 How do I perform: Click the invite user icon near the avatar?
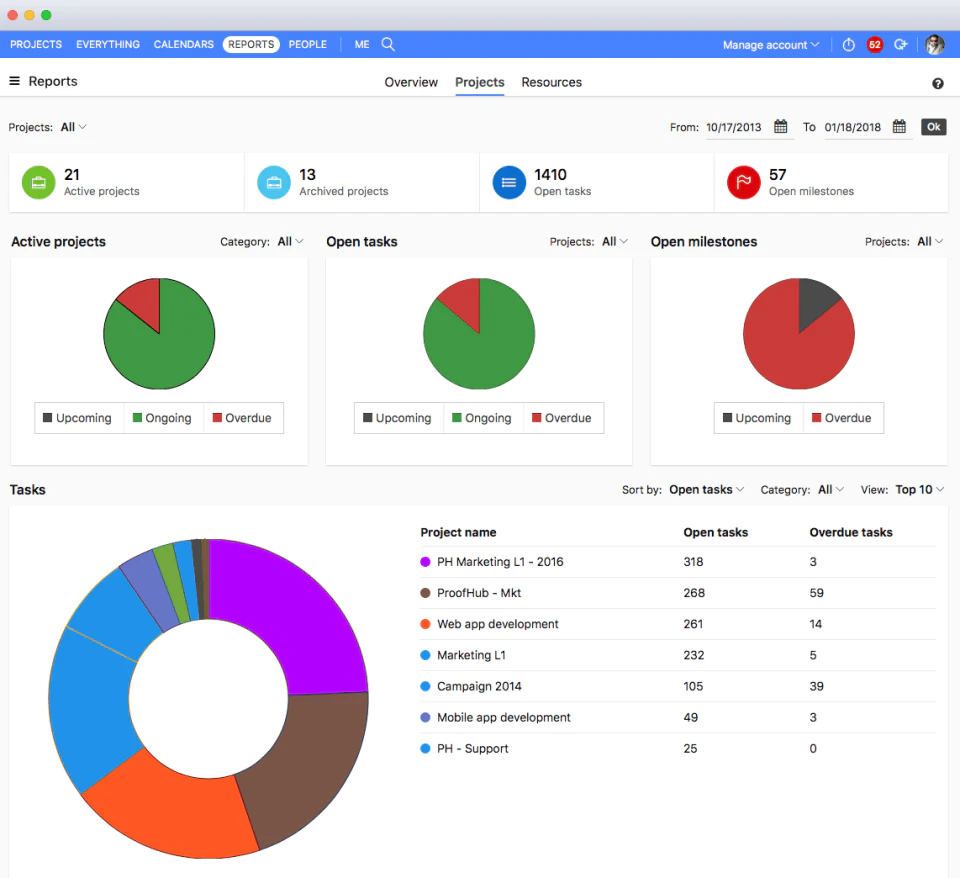(901, 44)
